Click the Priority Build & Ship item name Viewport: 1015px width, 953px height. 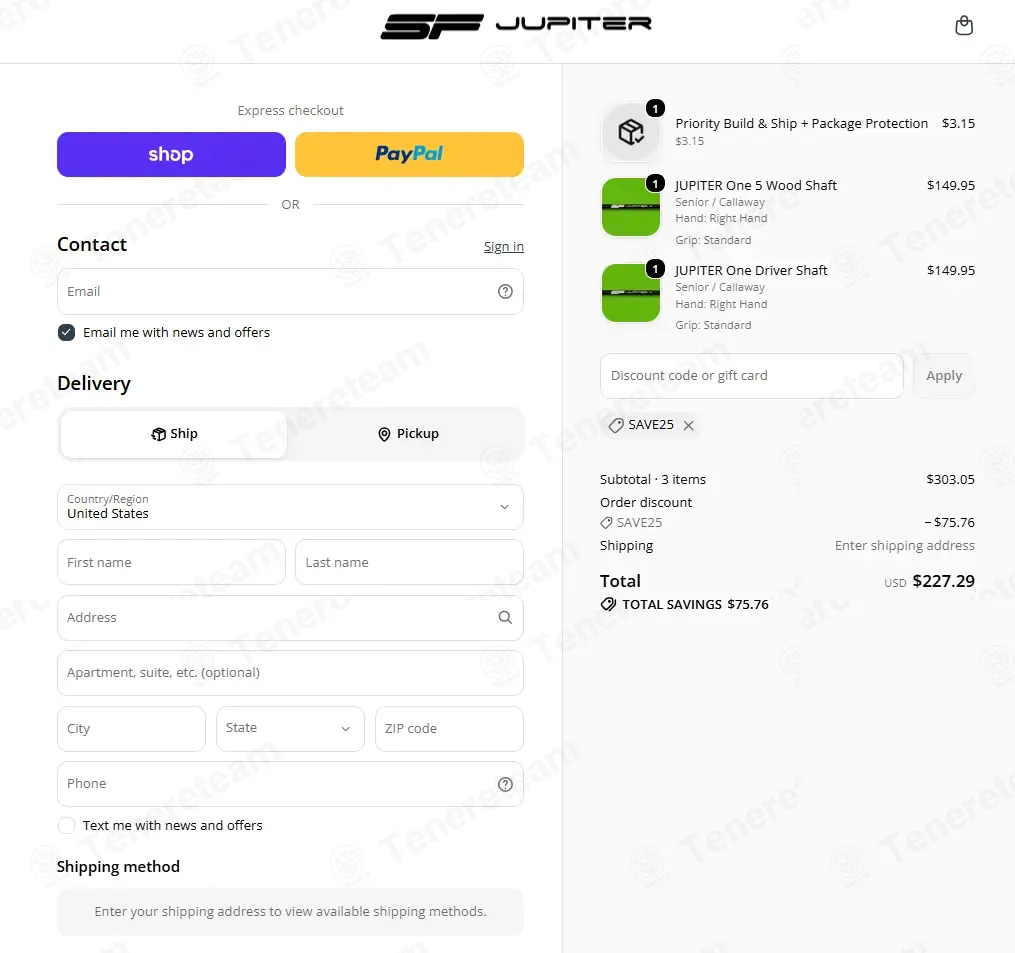[801, 124]
